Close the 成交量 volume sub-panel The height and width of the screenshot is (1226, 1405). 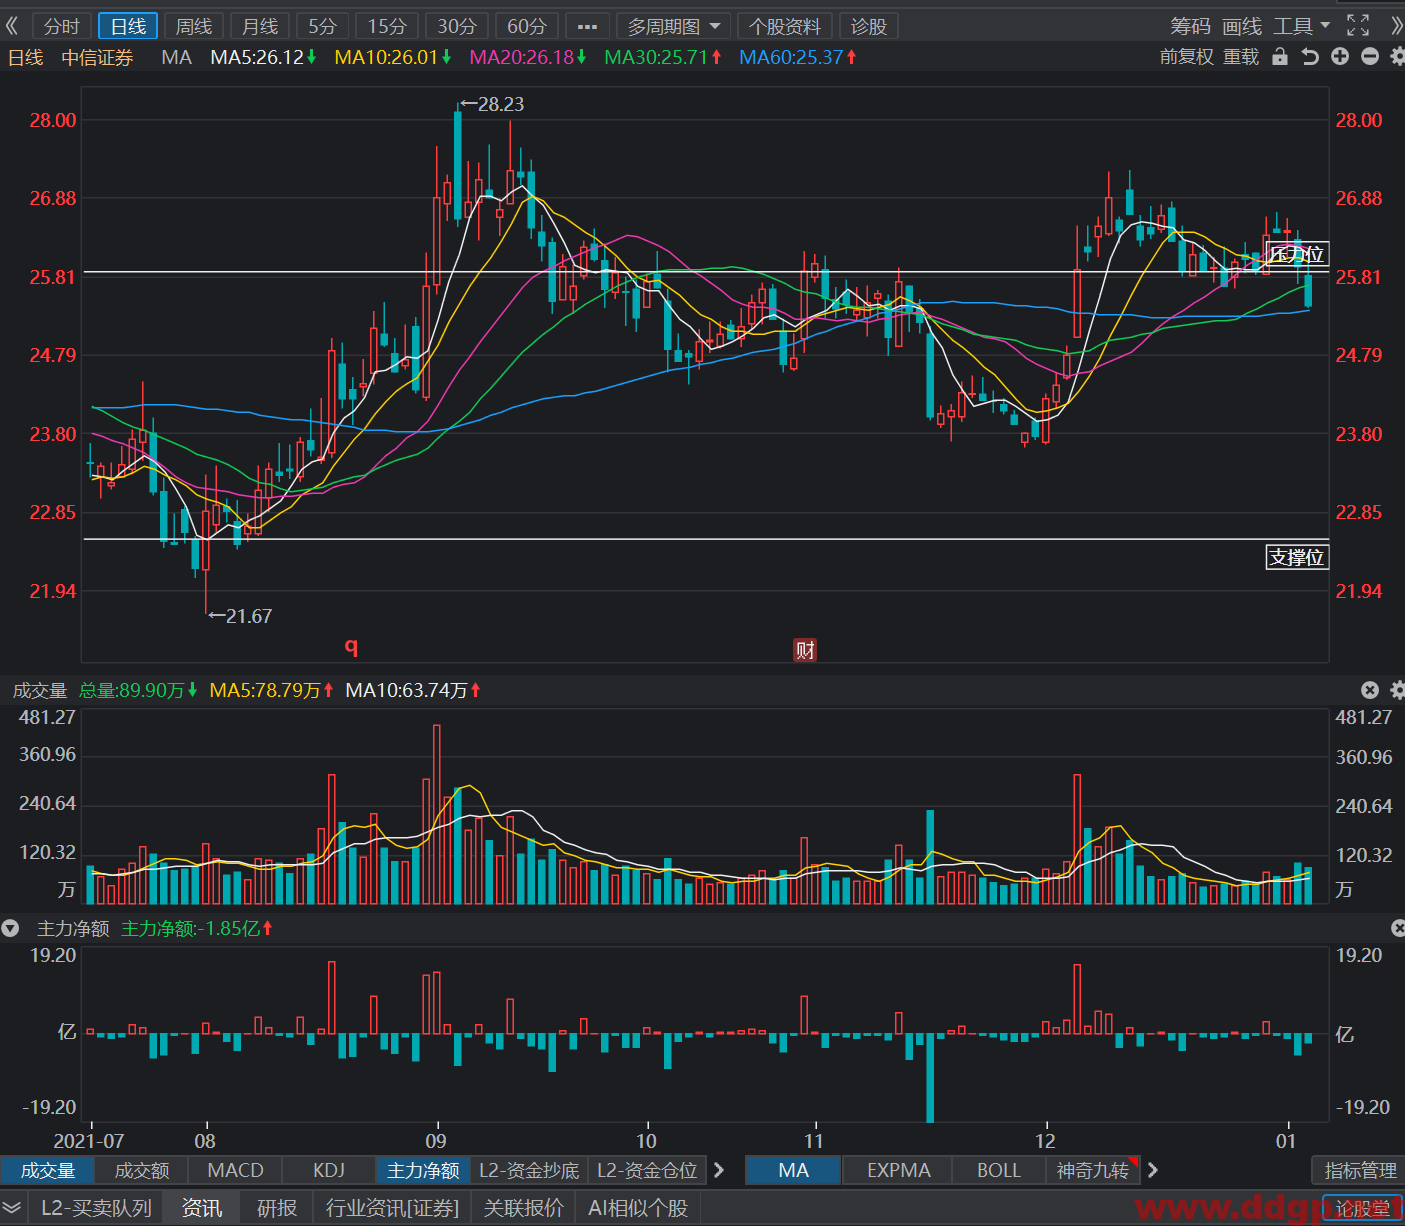coord(1370,690)
